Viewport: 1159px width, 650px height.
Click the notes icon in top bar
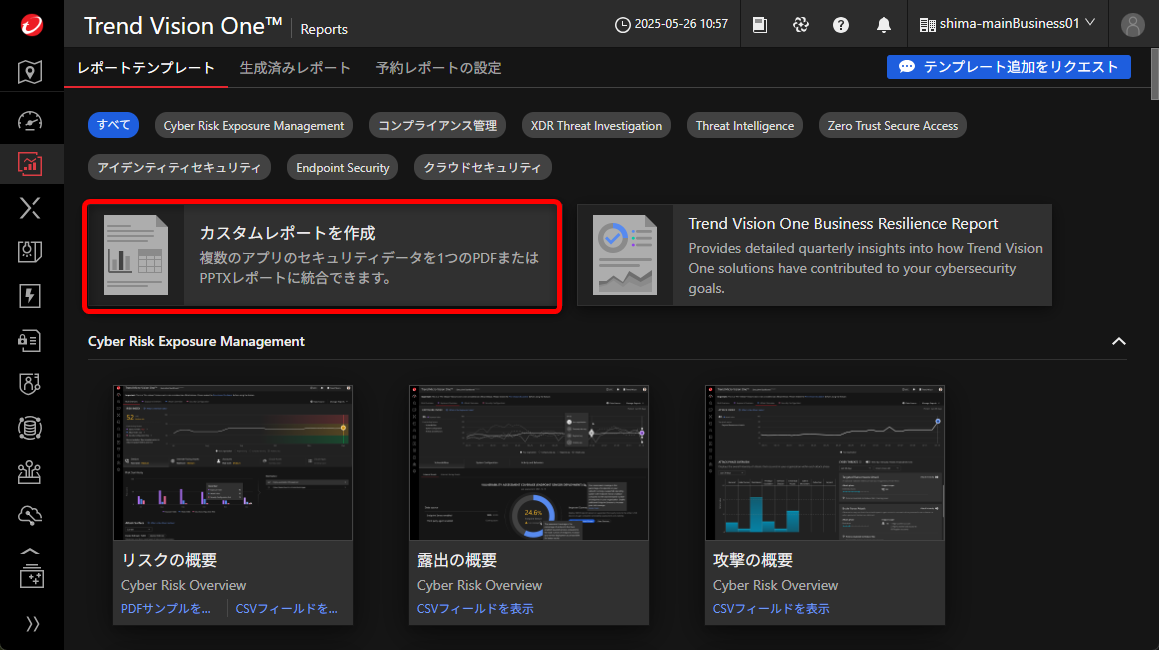pos(759,24)
